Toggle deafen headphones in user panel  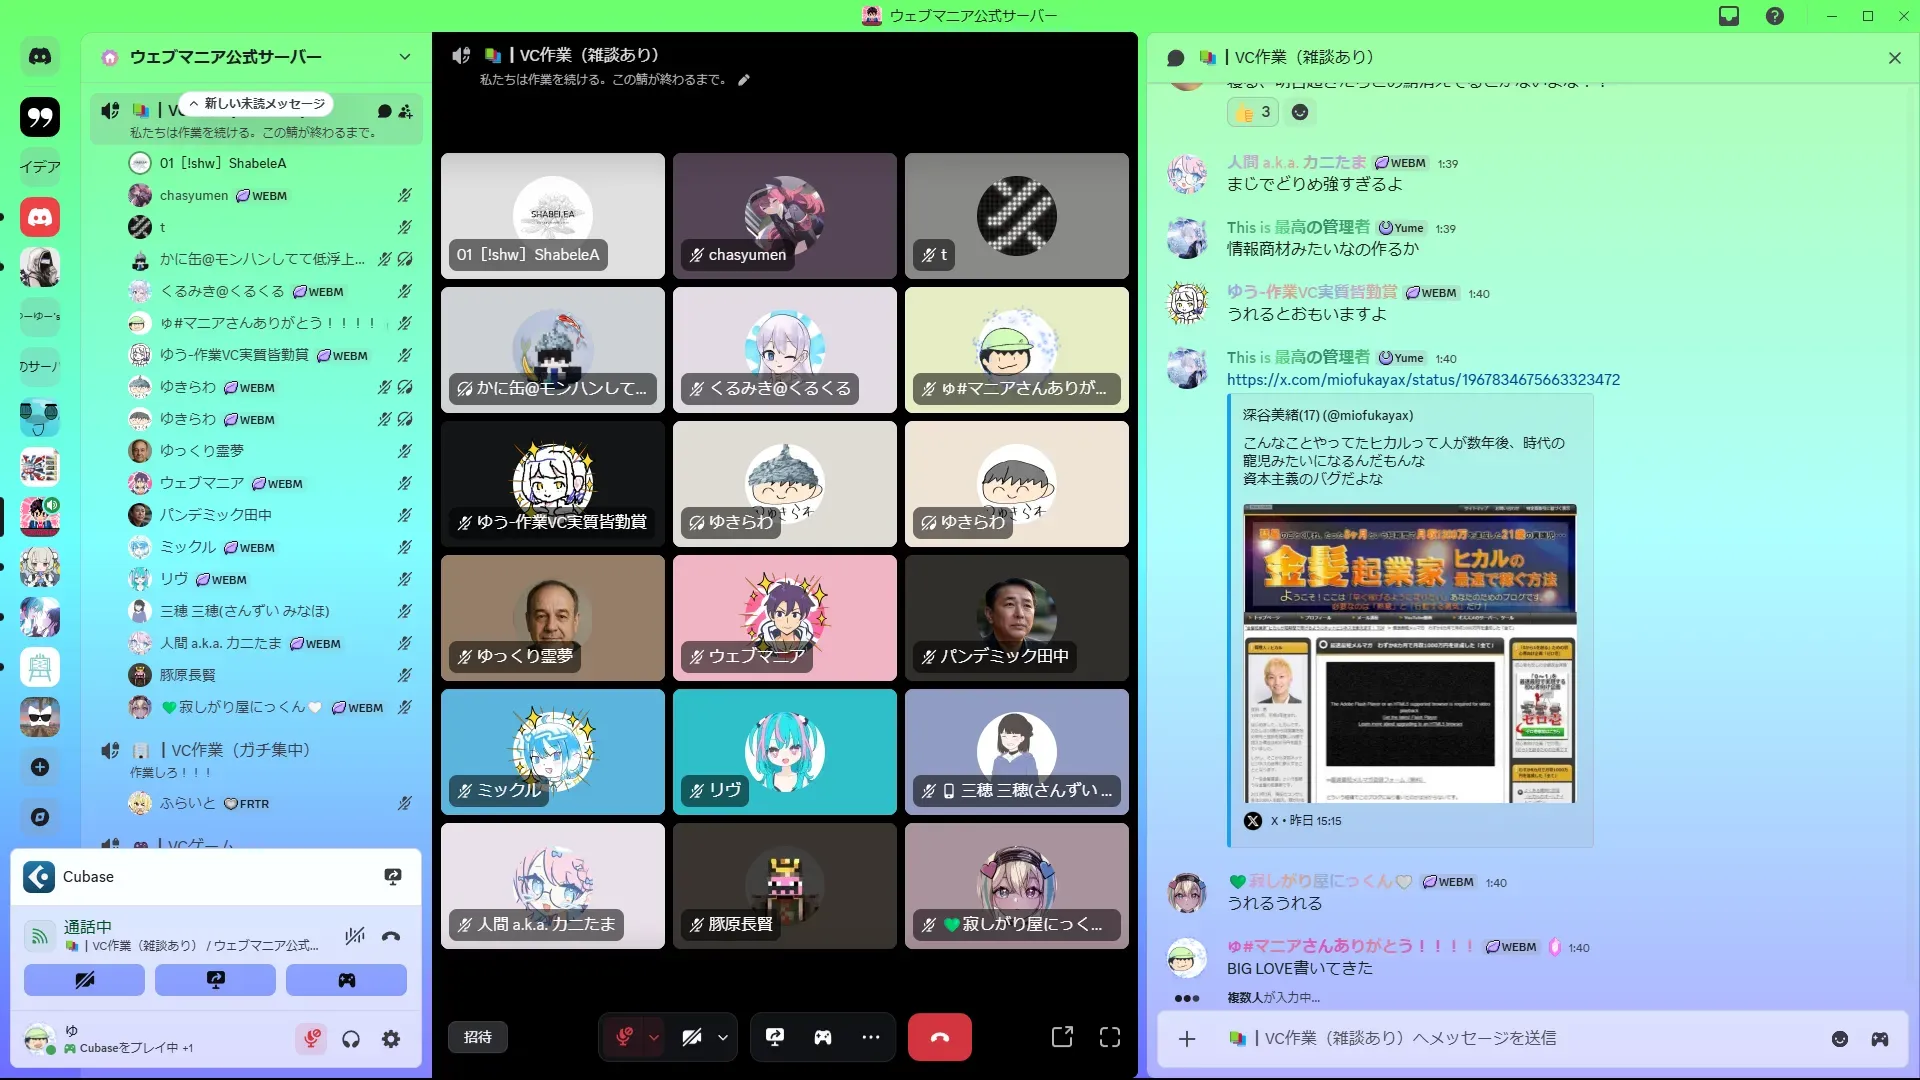click(351, 1039)
